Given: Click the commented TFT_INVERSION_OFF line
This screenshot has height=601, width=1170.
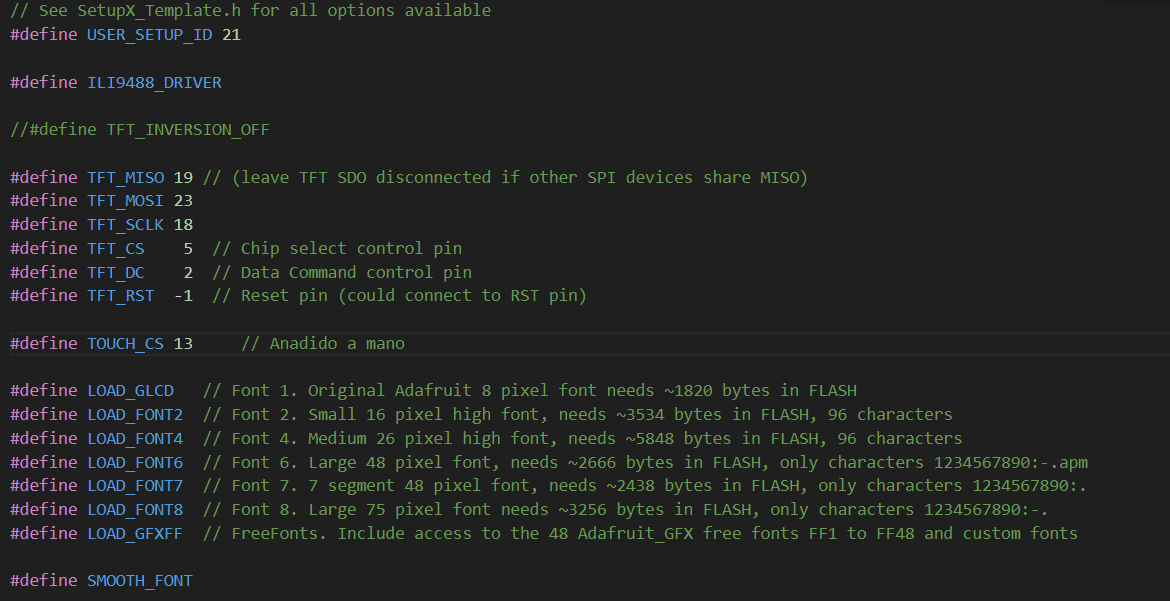Looking at the screenshot, I should (140, 130).
